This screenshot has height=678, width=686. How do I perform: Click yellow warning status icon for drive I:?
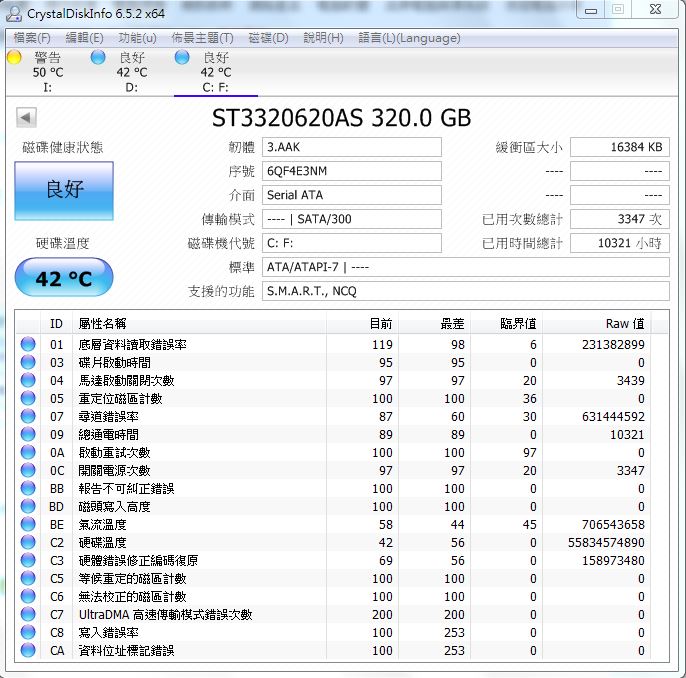14,57
